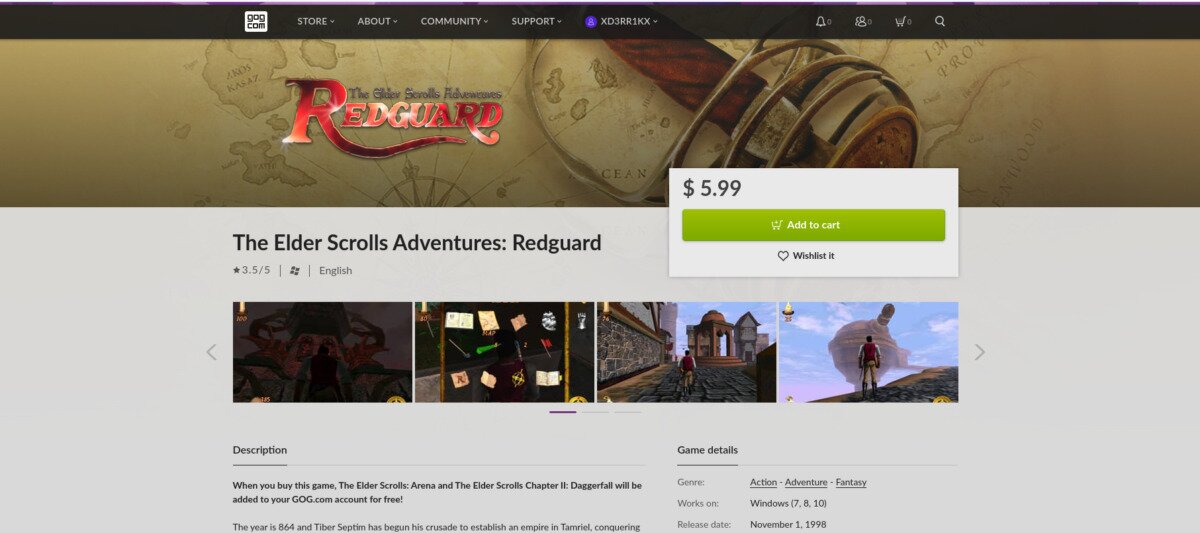Expand the STORE dropdown menu
1200x533 pixels.
click(316, 21)
